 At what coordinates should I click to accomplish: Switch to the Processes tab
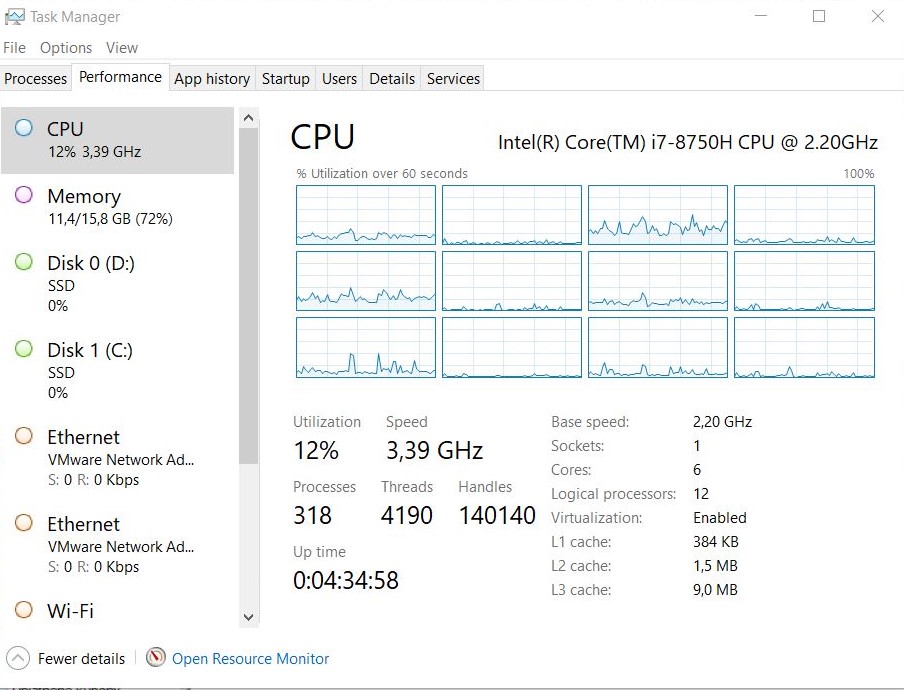[36, 79]
